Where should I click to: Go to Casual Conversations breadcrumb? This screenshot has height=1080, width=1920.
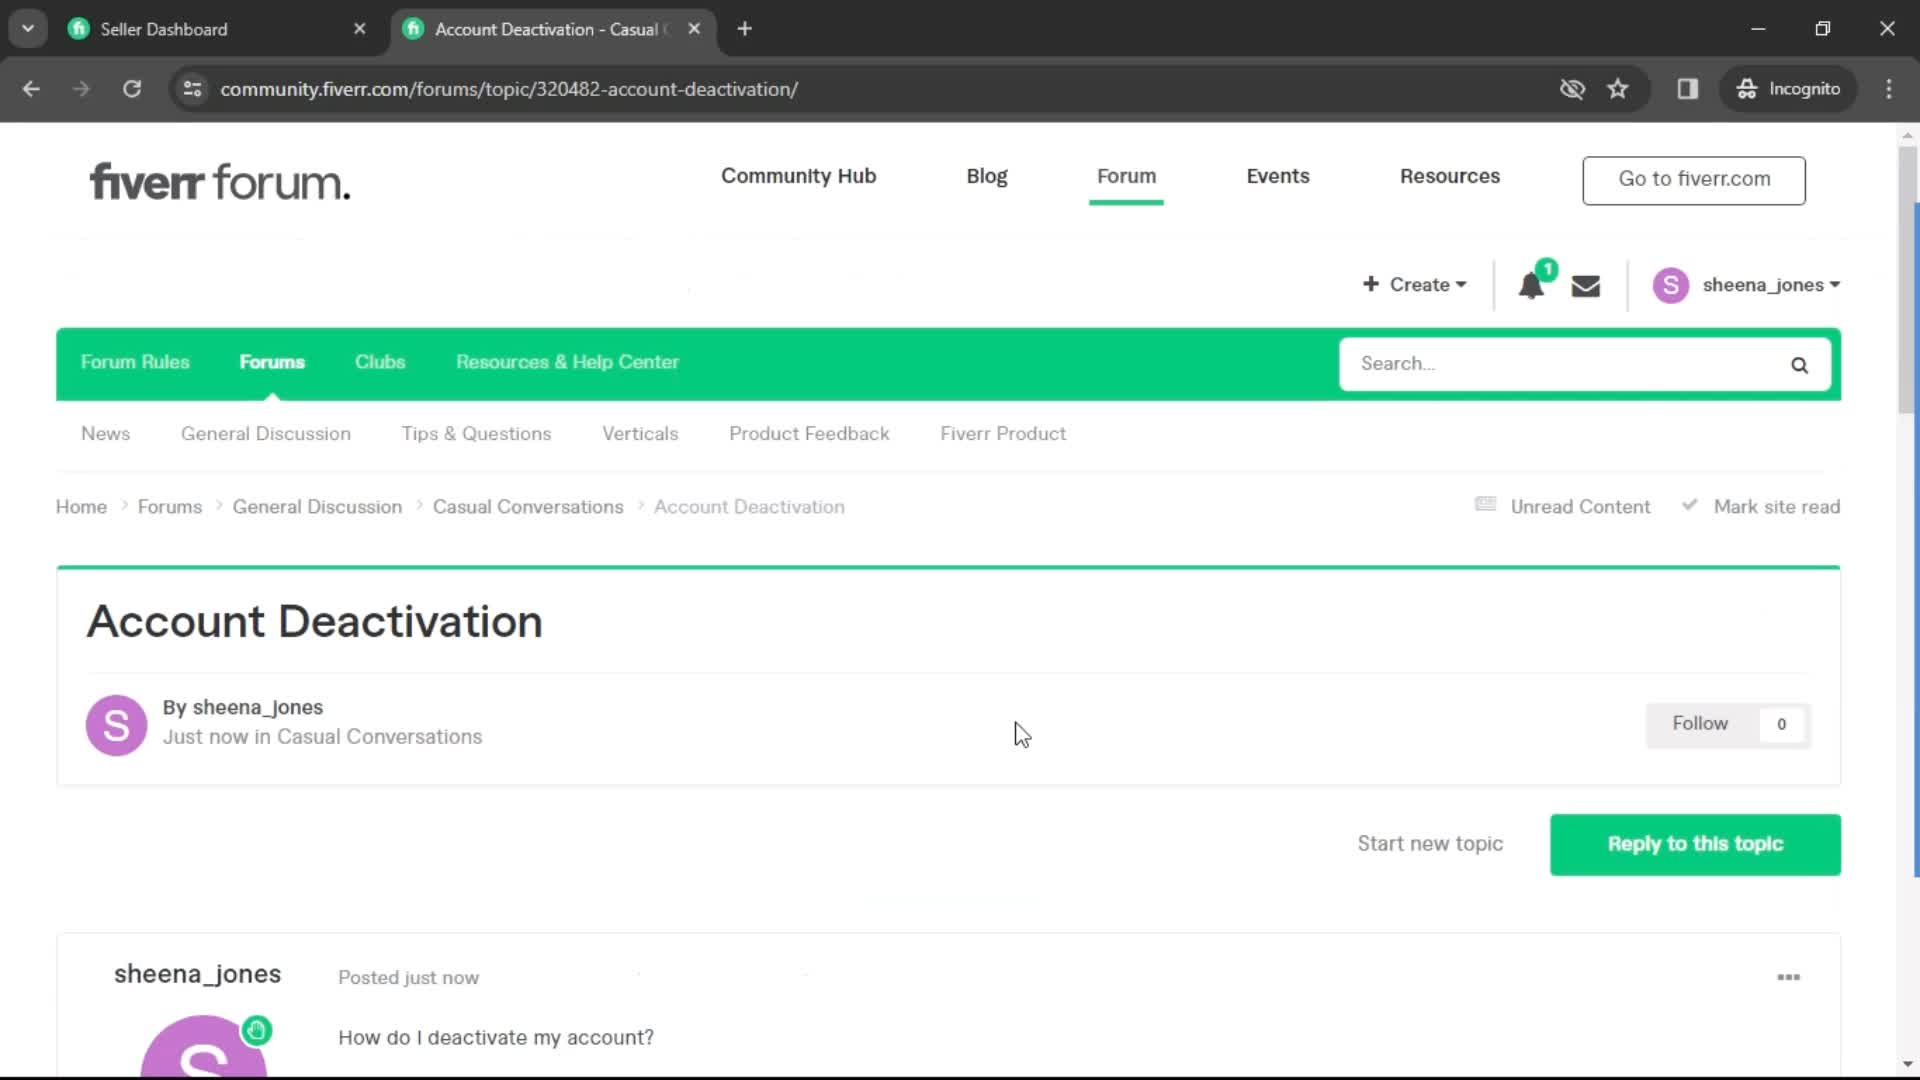point(528,507)
